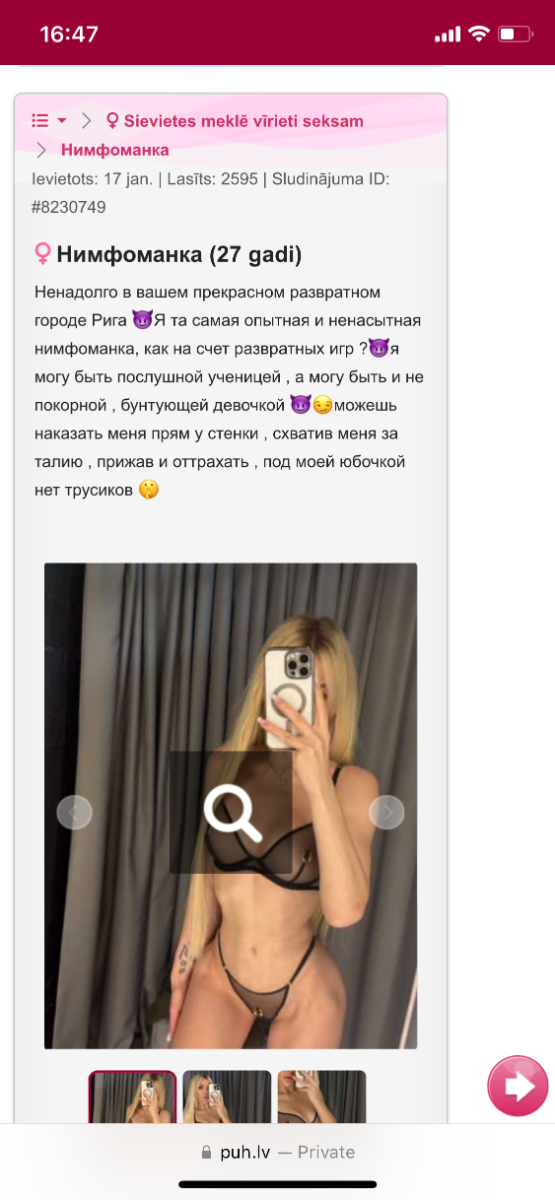The image size is (555, 1200).
Task: Show the previous photo with the left arrow
Action: click(x=74, y=812)
